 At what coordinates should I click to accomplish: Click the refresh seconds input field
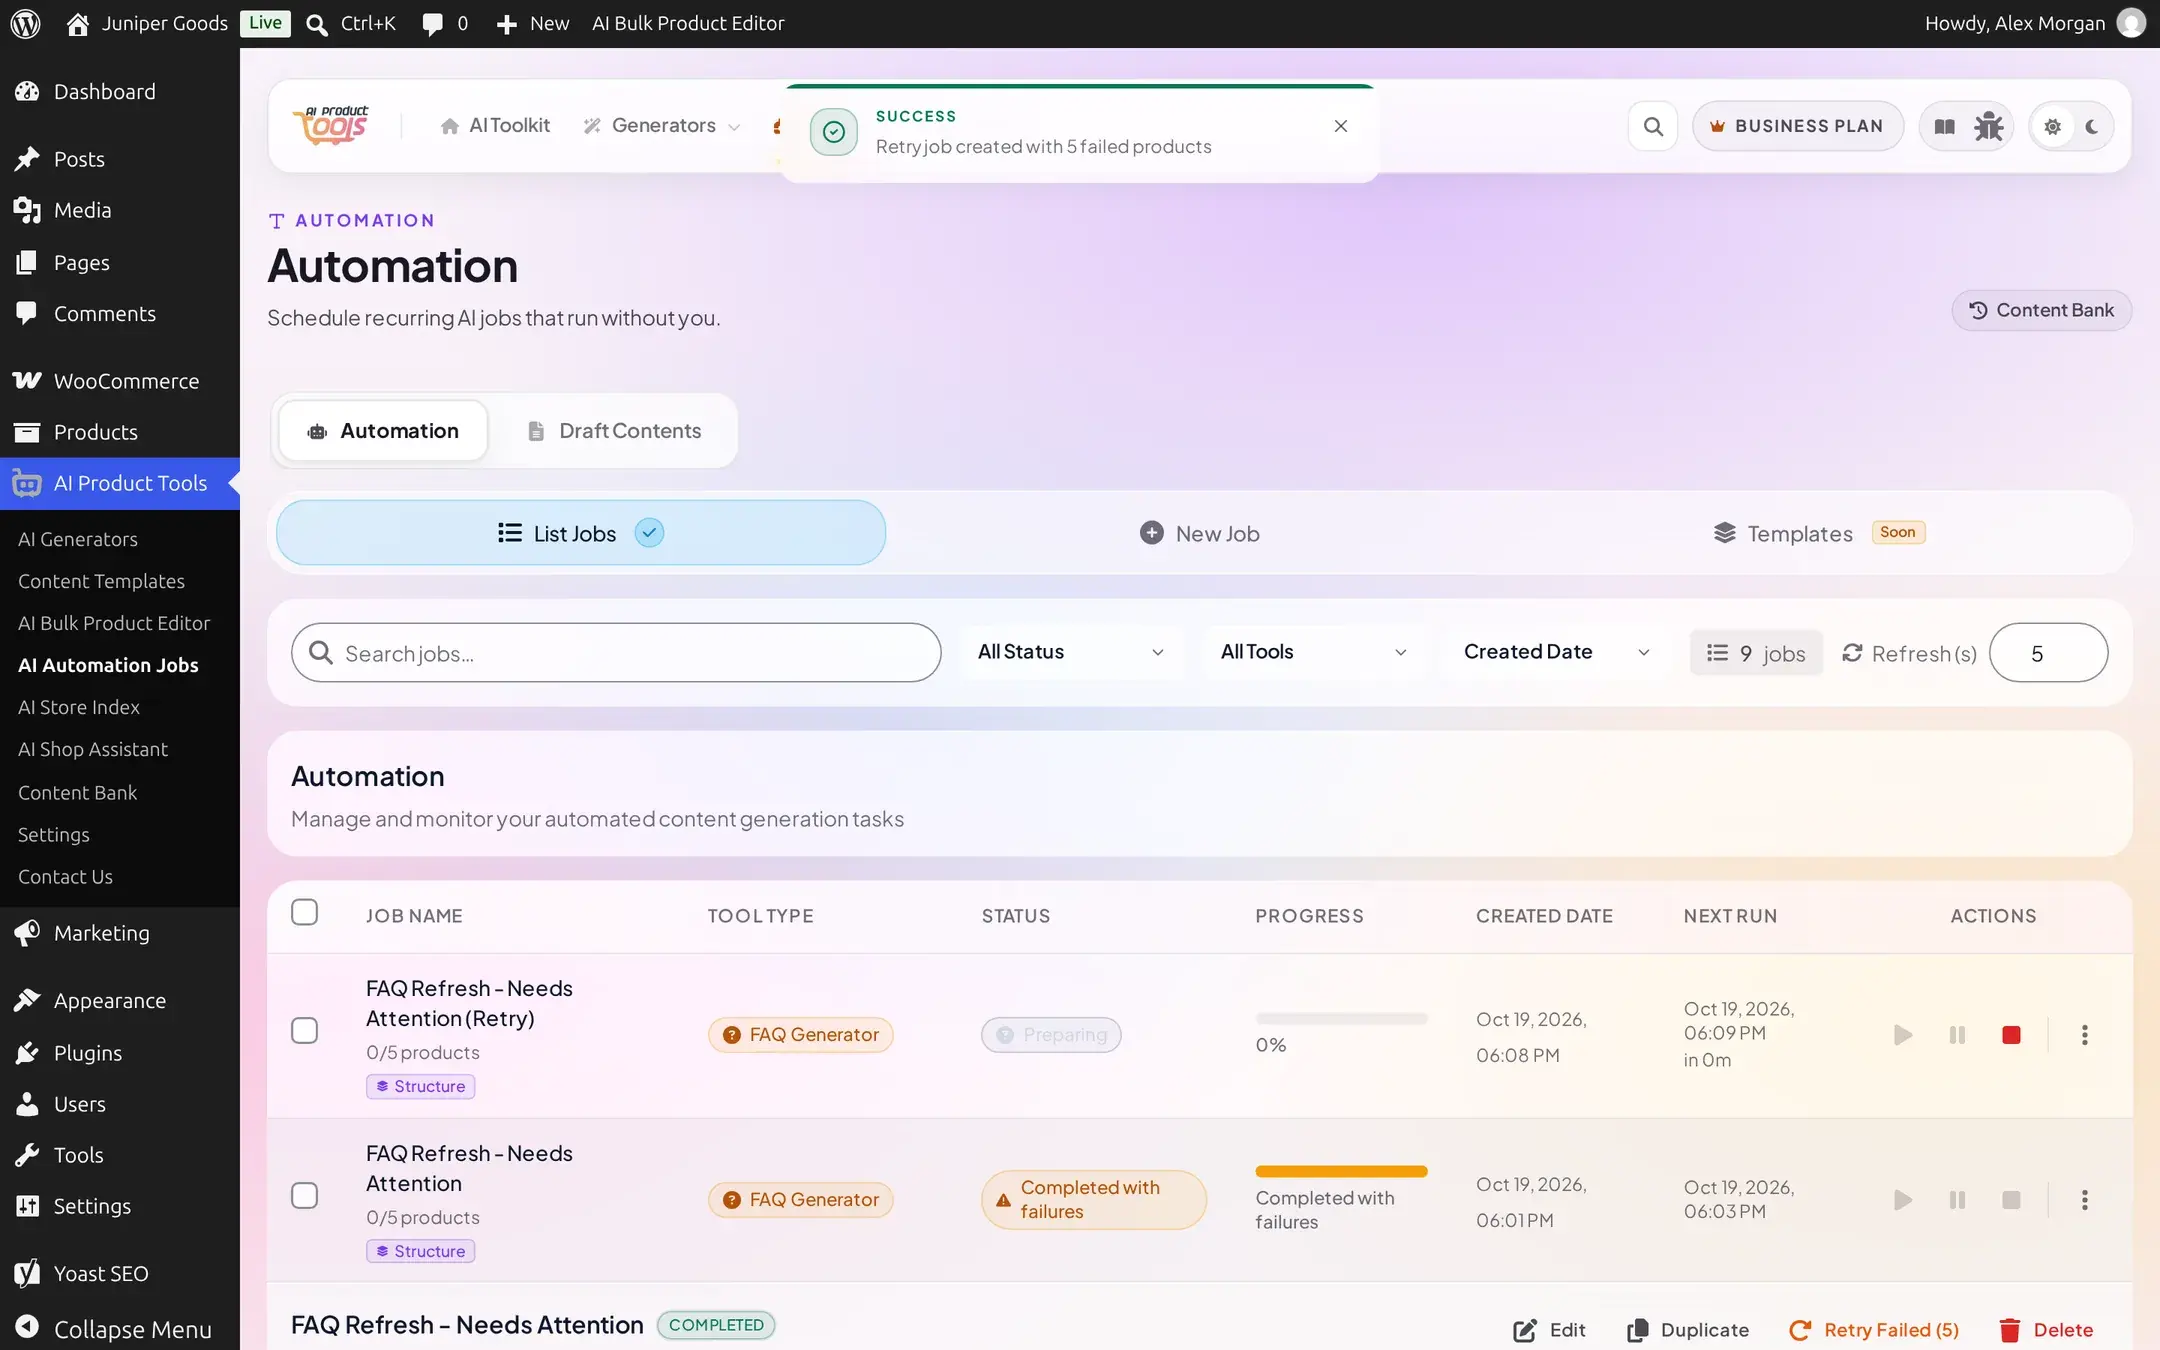2048,653
